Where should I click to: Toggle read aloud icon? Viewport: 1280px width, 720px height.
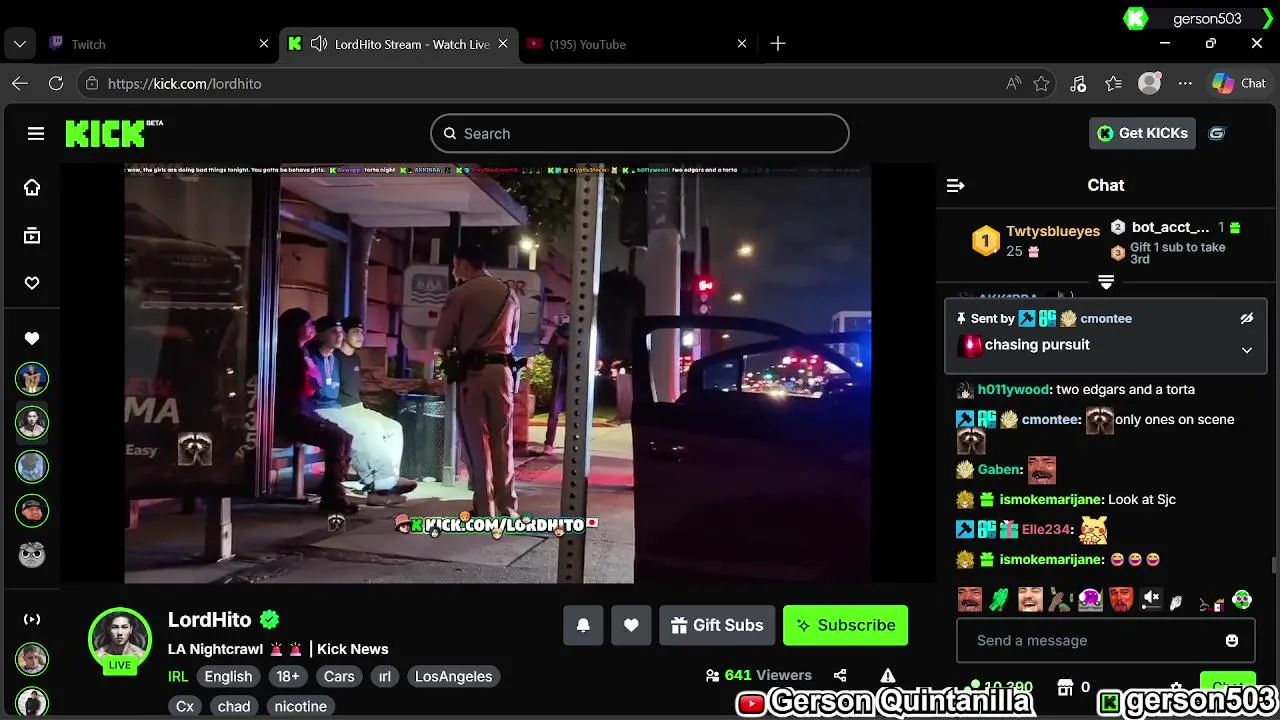(1013, 84)
